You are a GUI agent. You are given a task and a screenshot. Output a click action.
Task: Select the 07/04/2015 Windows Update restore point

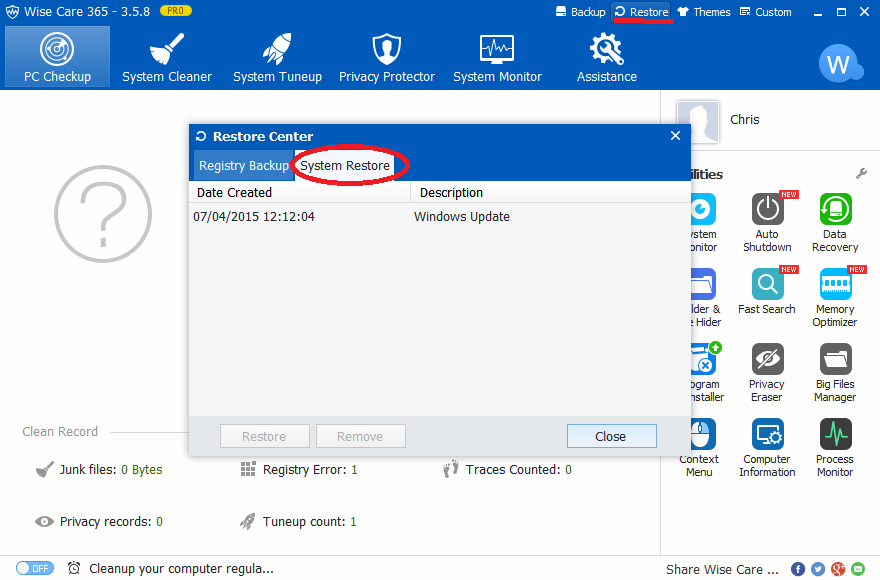coord(440,217)
